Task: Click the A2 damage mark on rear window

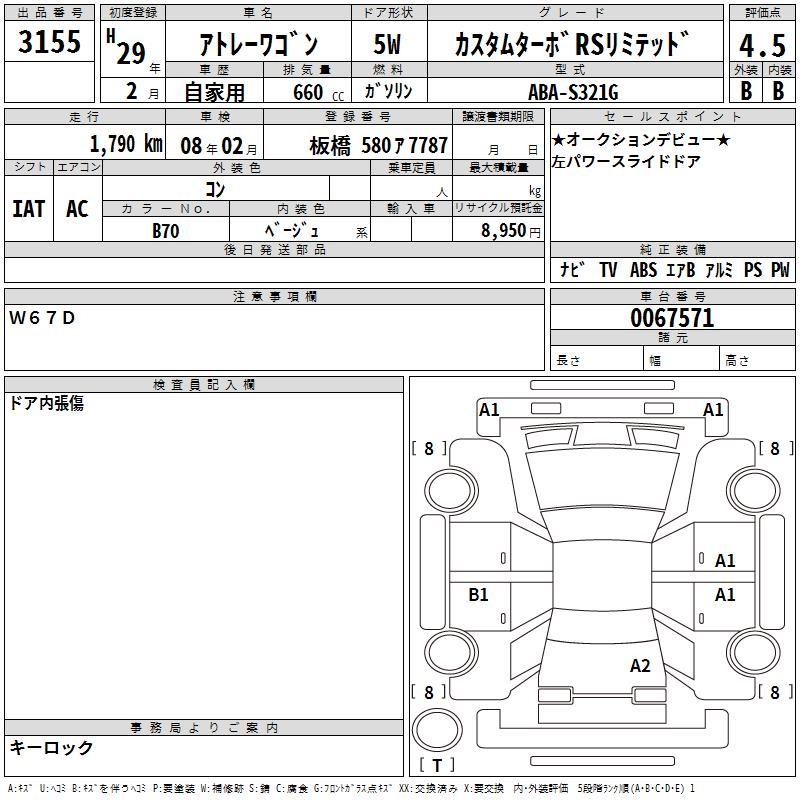Action: click(640, 666)
